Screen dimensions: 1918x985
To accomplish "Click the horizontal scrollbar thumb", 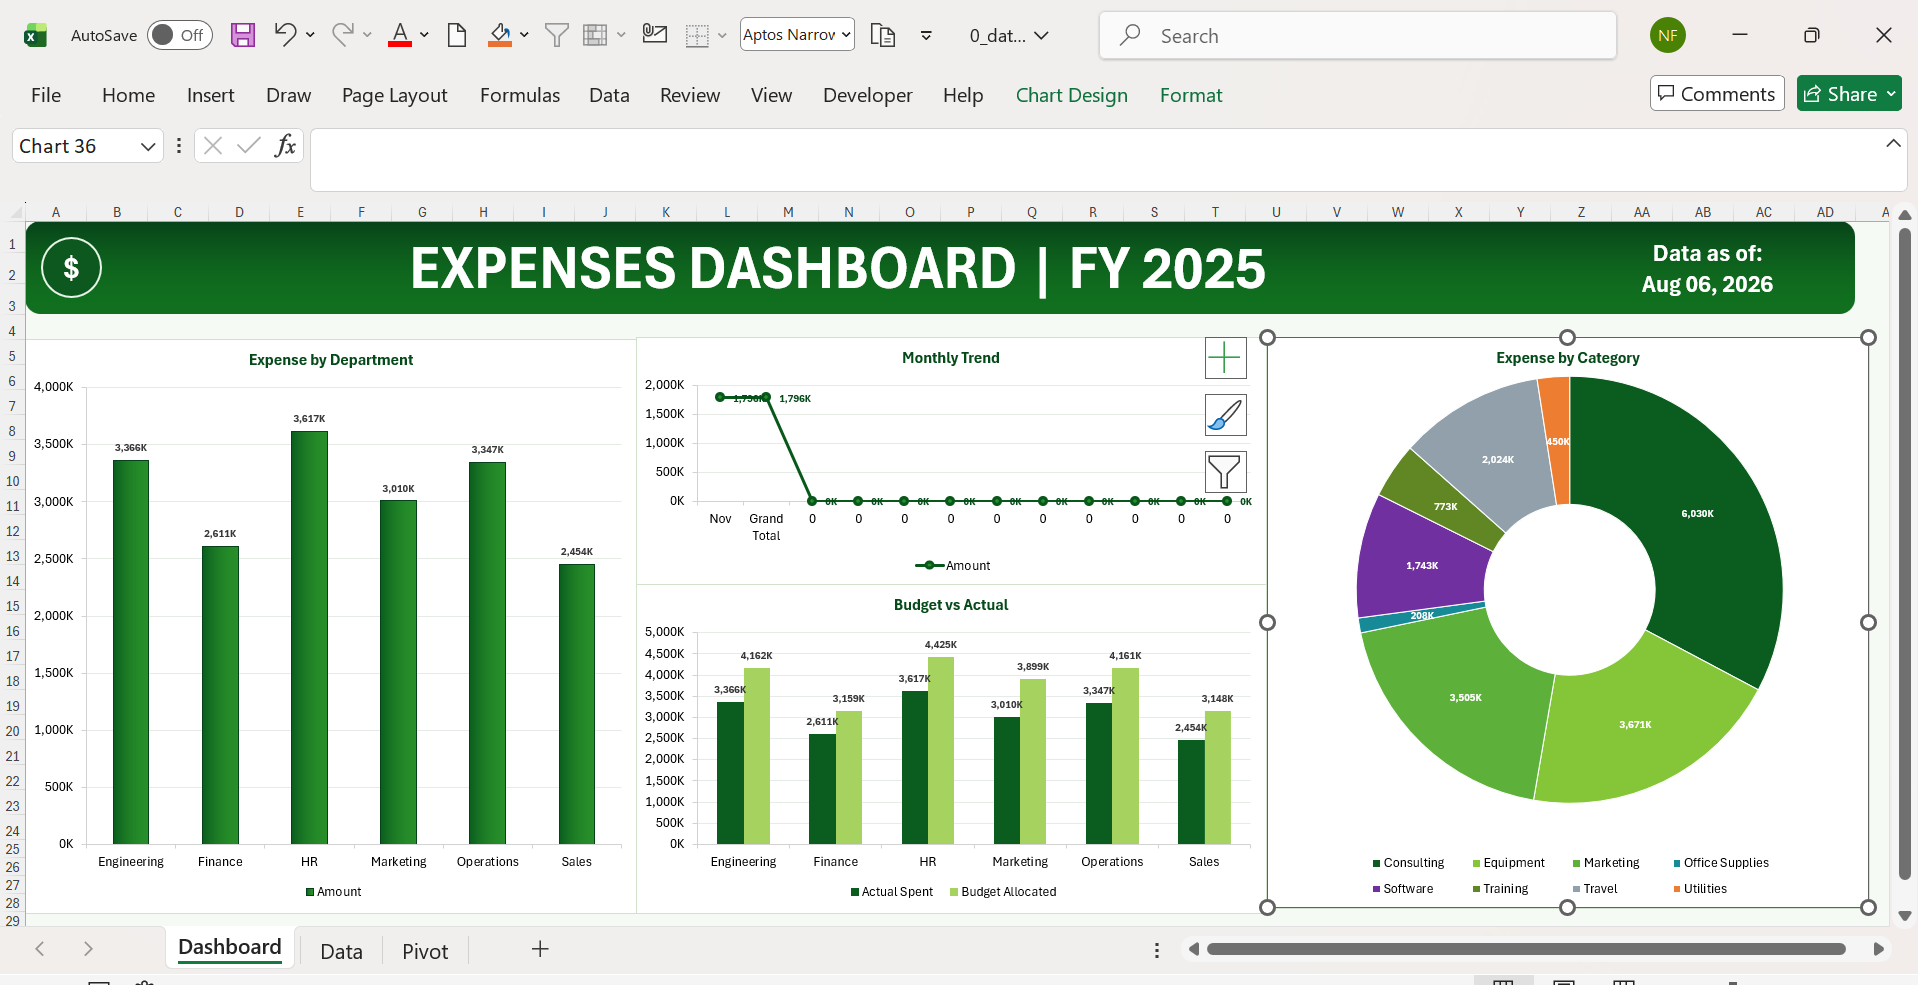I will pos(1526,949).
